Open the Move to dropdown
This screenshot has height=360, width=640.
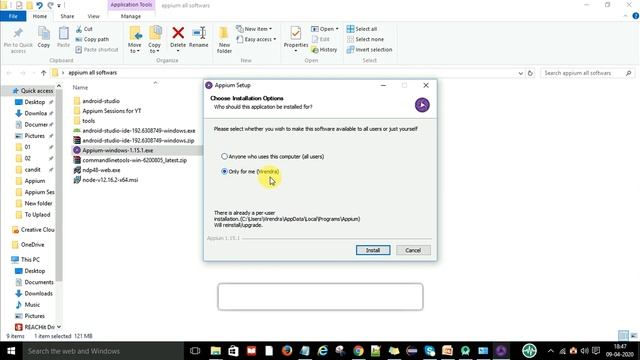coord(135,40)
